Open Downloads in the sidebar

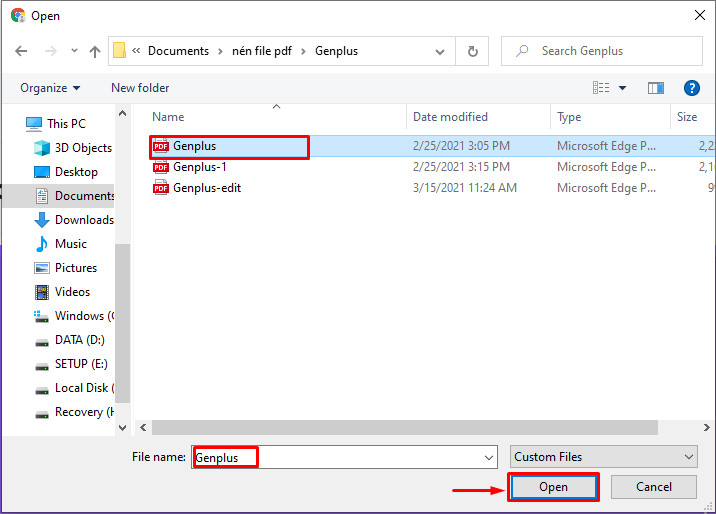click(x=74, y=220)
